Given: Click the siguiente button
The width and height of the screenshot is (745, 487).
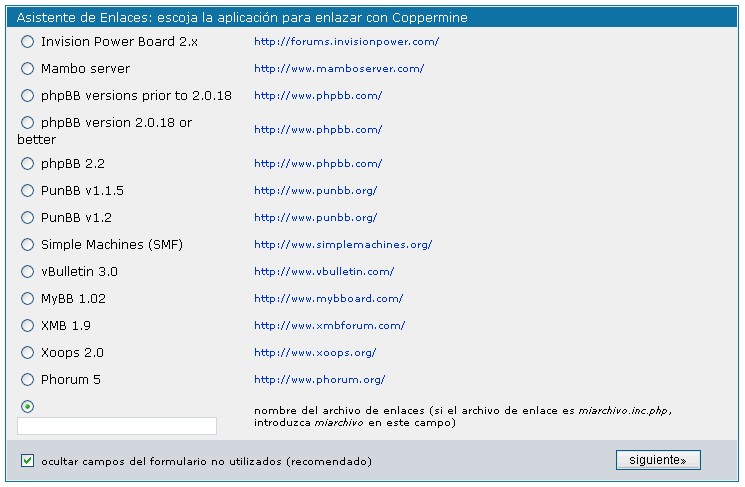Looking at the screenshot, I should click(658, 460).
